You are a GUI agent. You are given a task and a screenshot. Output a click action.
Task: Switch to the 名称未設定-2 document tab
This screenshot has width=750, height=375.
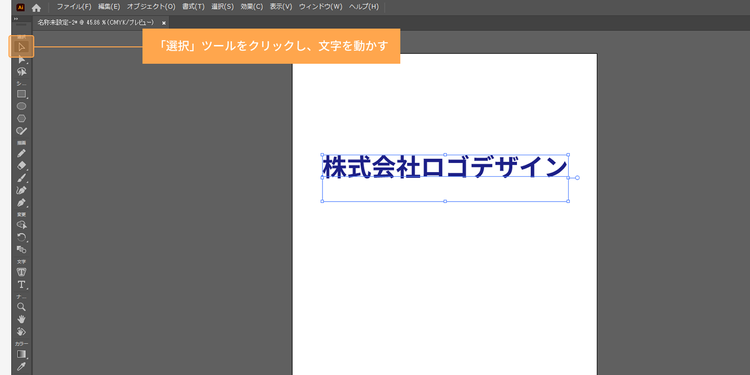coord(96,22)
